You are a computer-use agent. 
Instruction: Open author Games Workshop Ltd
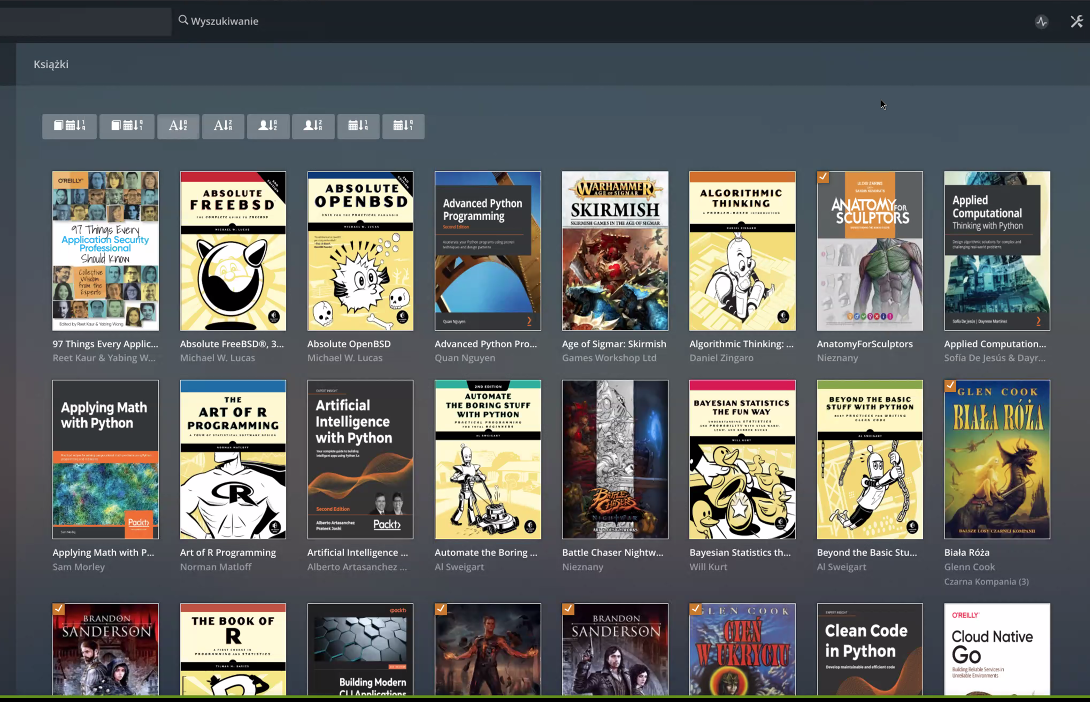coord(609,358)
